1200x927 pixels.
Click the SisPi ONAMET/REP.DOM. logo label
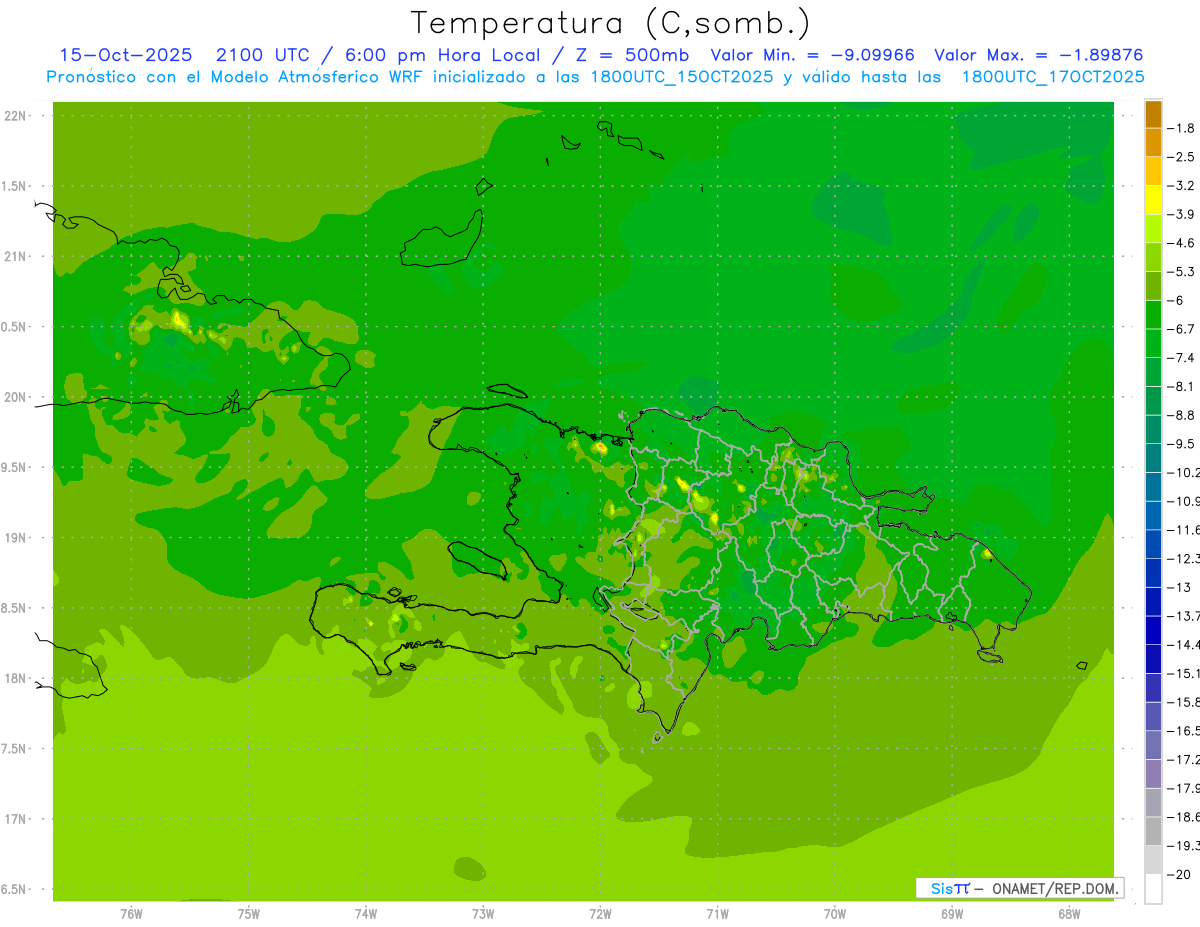[1019, 888]
